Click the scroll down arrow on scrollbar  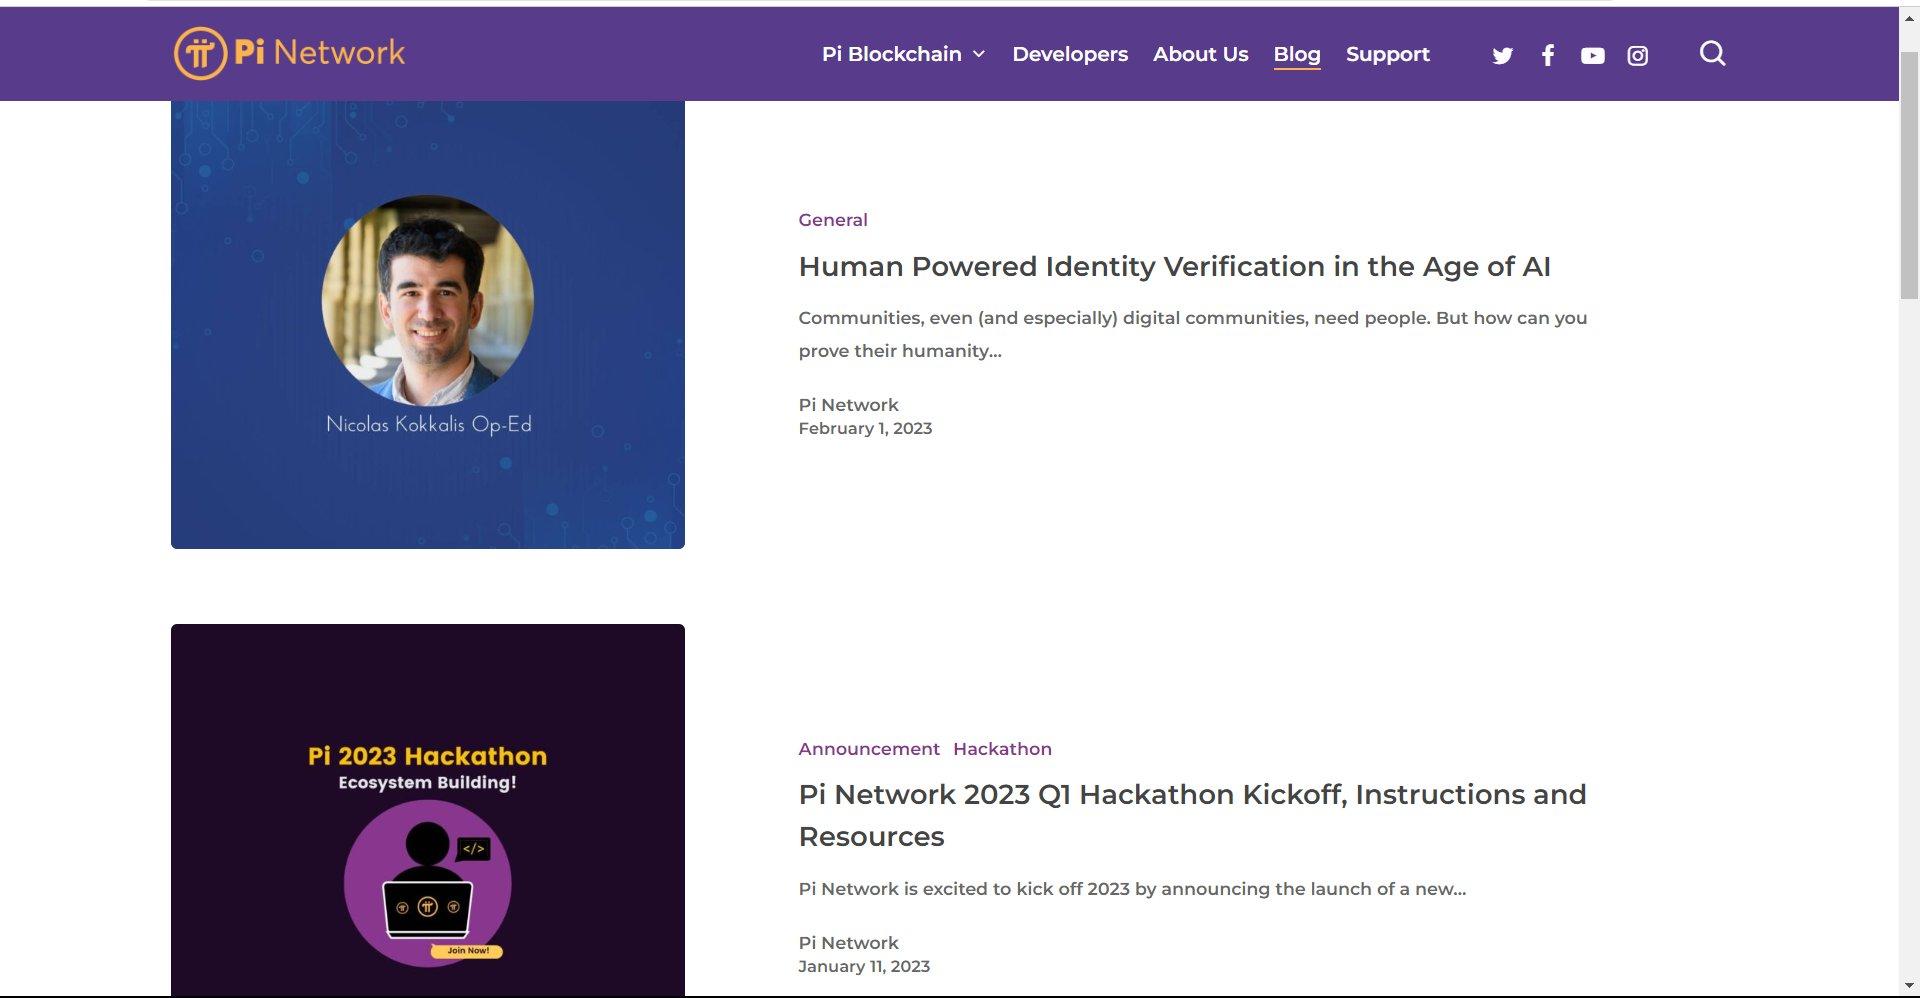1909,987
